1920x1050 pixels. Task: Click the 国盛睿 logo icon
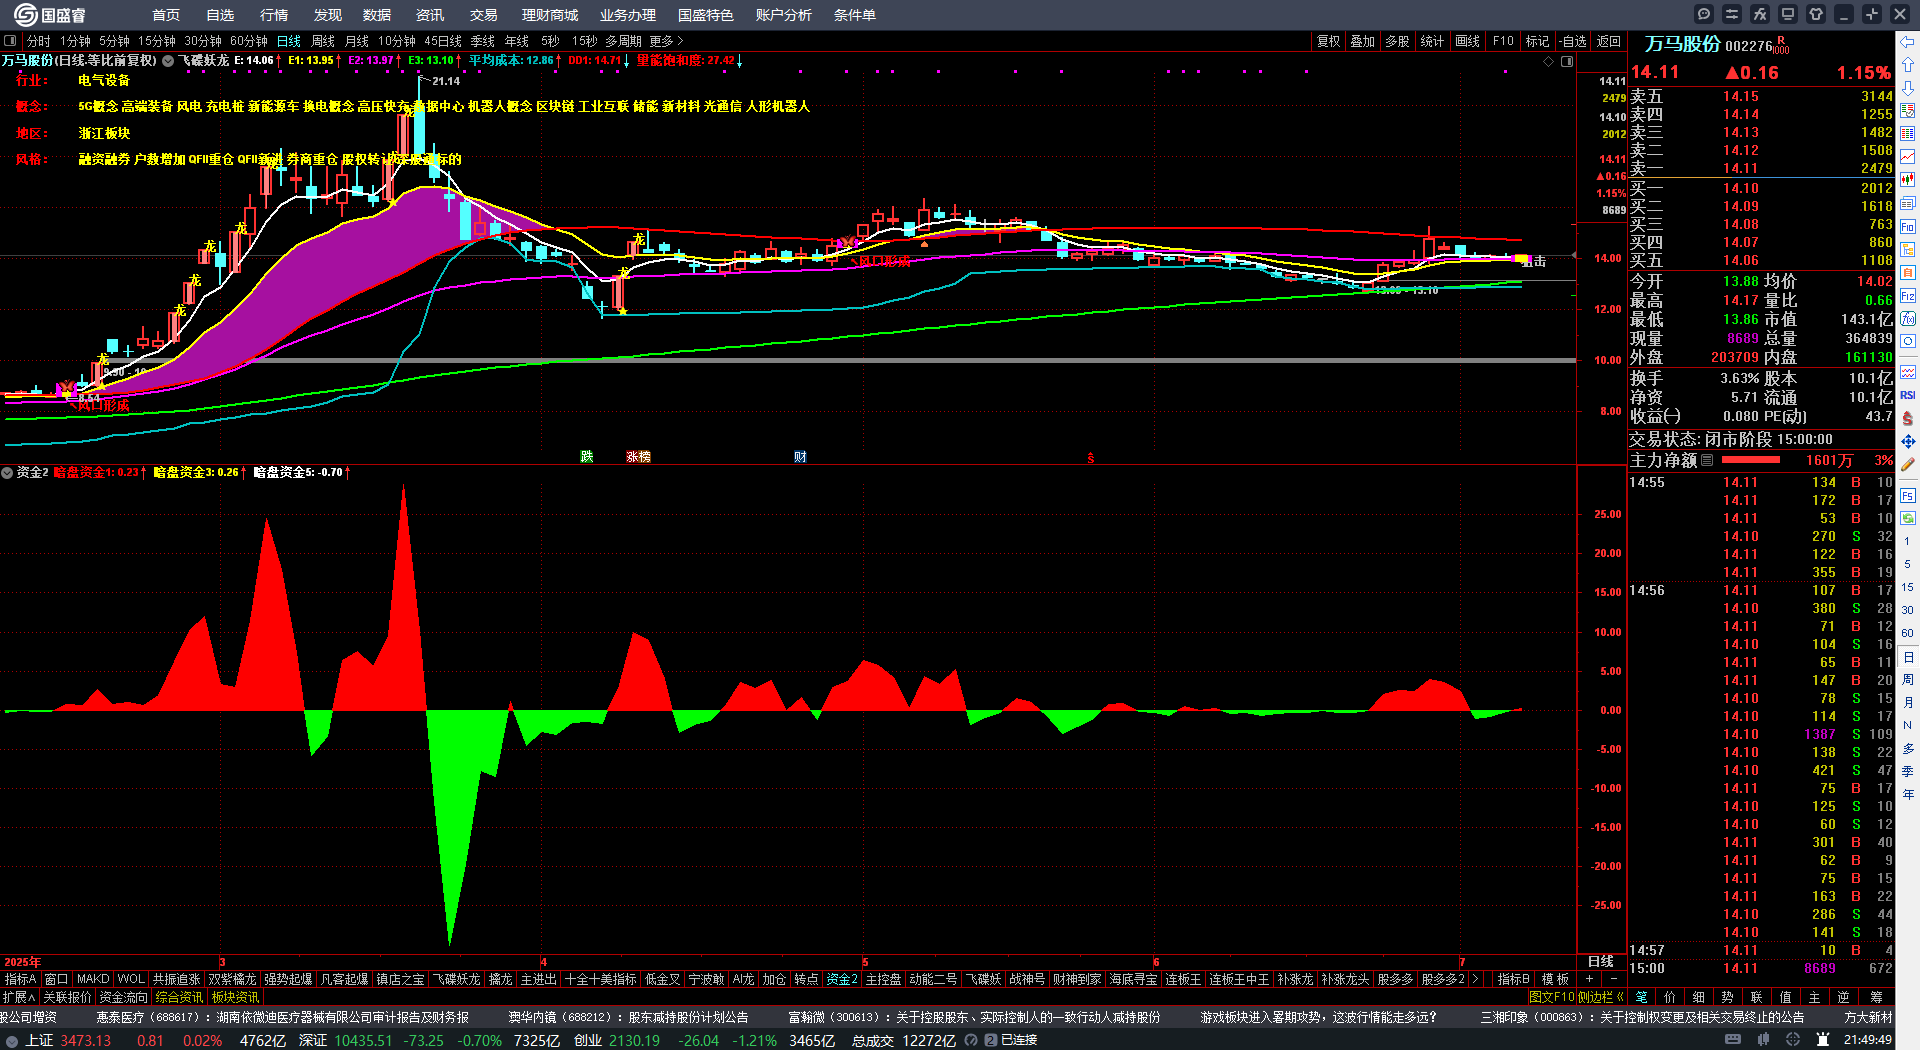point(25,15)
